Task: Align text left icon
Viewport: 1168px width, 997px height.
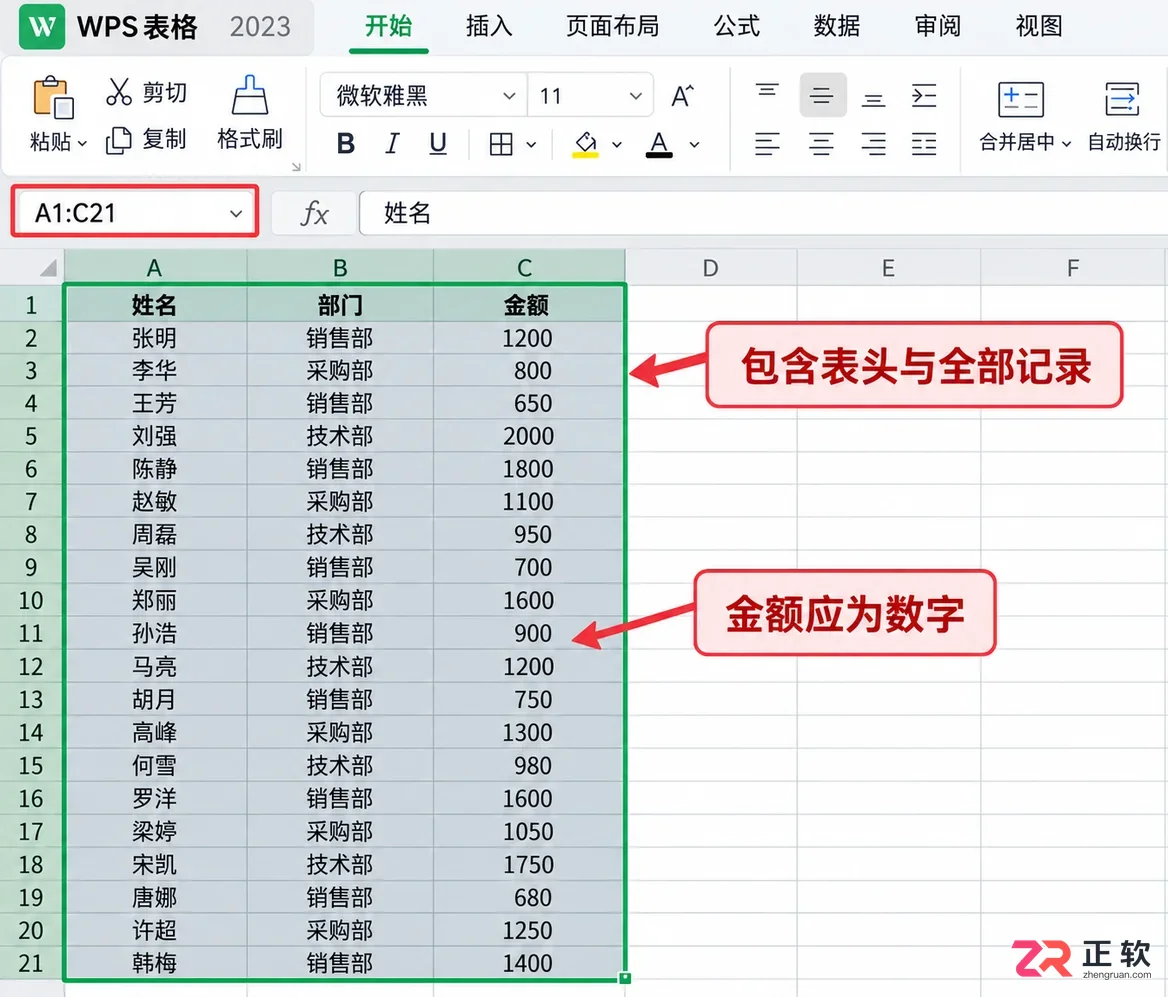Action: [x=767, y=143]
